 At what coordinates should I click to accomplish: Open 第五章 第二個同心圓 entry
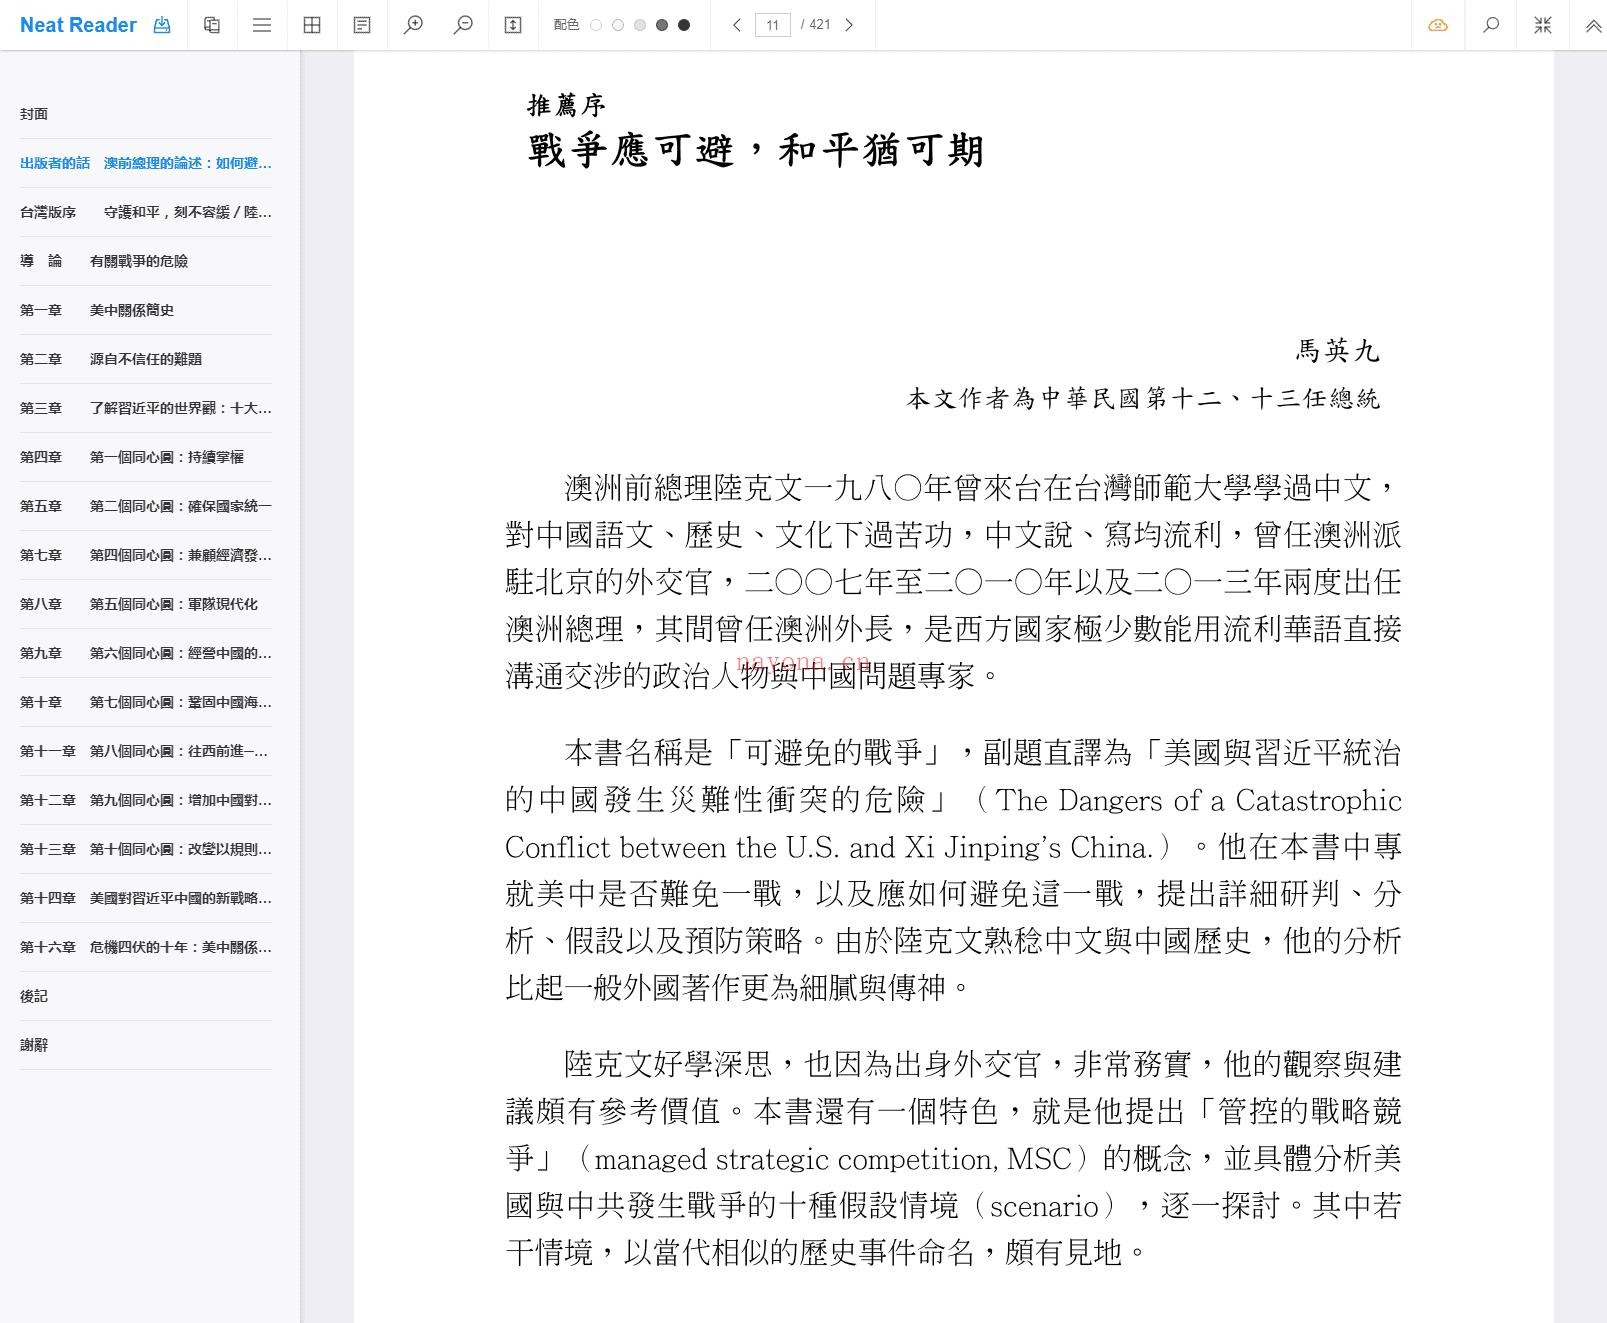pyautogui.click(x=146, y=506)
